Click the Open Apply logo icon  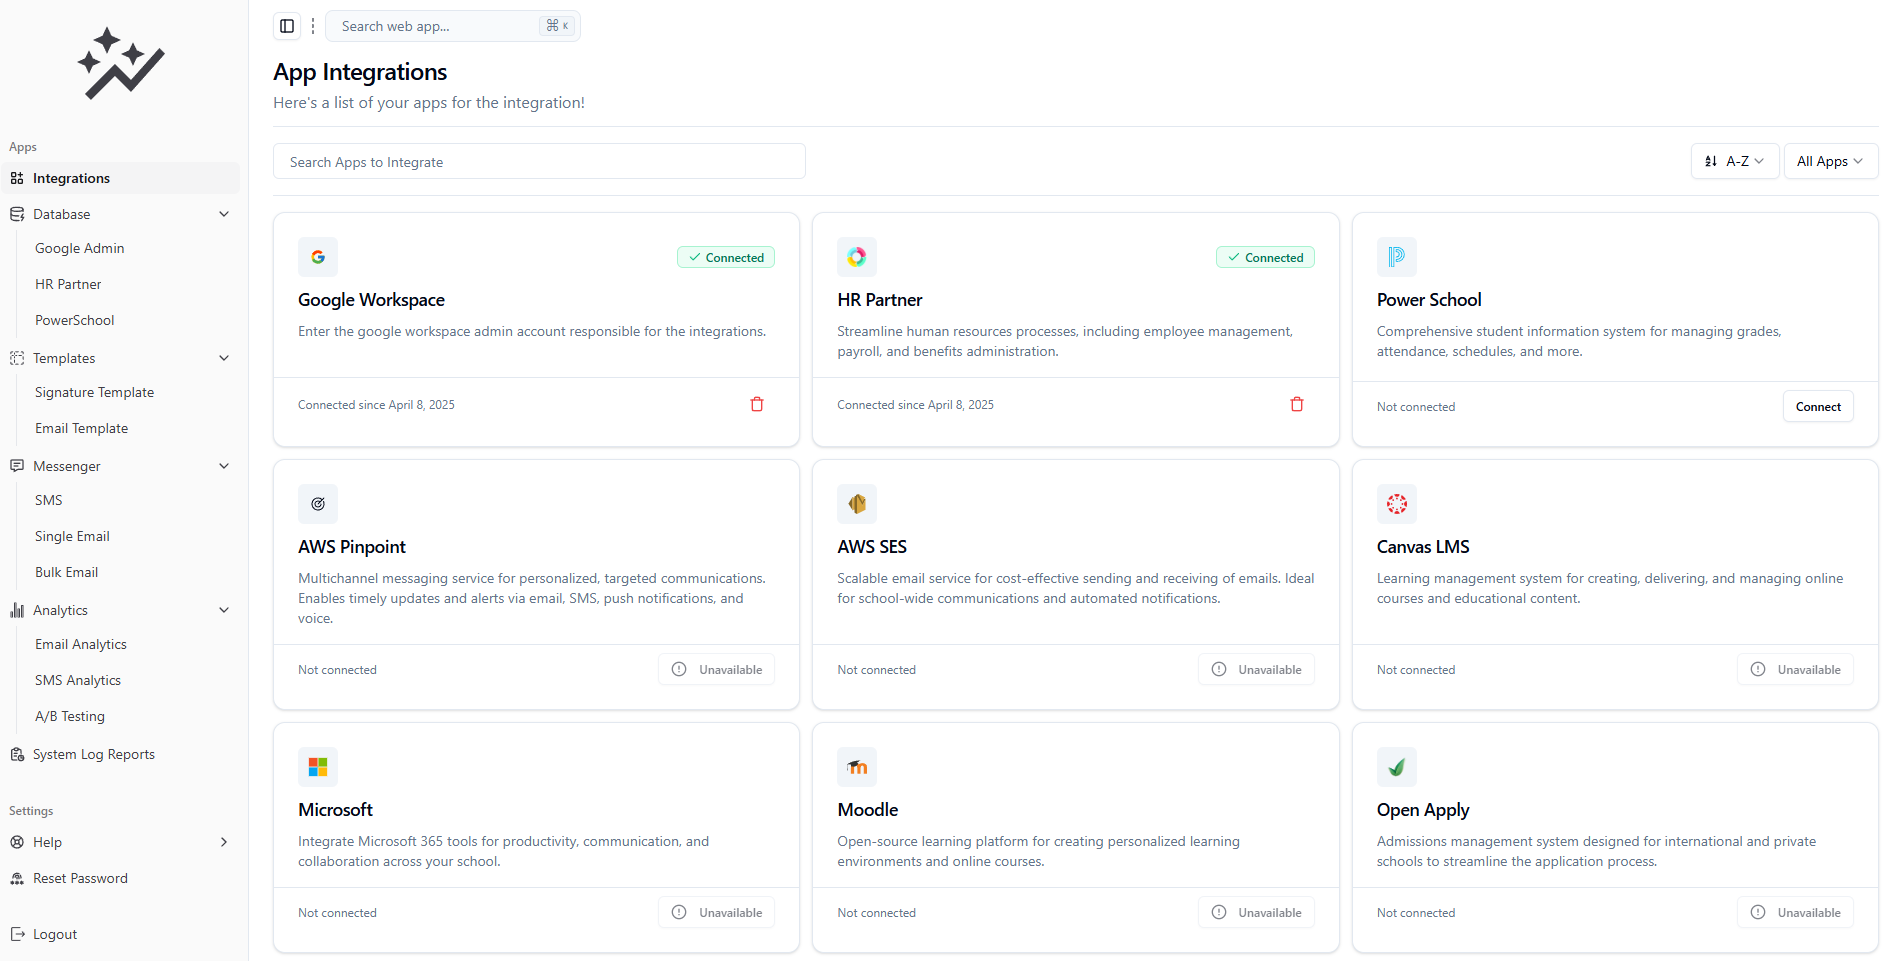pyautogui.click(x=1397, y=767)
